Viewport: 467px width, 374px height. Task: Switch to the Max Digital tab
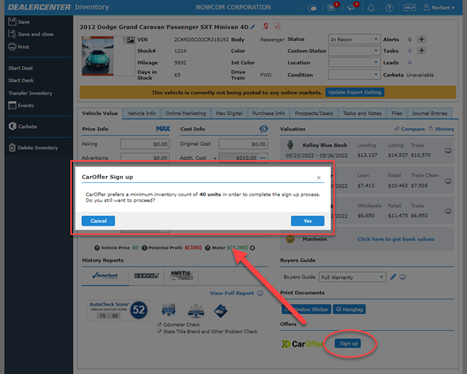pyautogui.click(x=229, y=113)
